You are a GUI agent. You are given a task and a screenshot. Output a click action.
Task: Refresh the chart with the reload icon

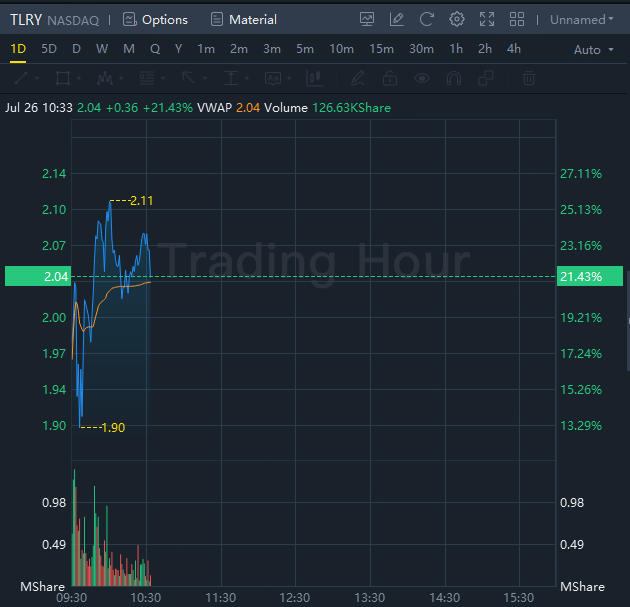pos(427,19)
